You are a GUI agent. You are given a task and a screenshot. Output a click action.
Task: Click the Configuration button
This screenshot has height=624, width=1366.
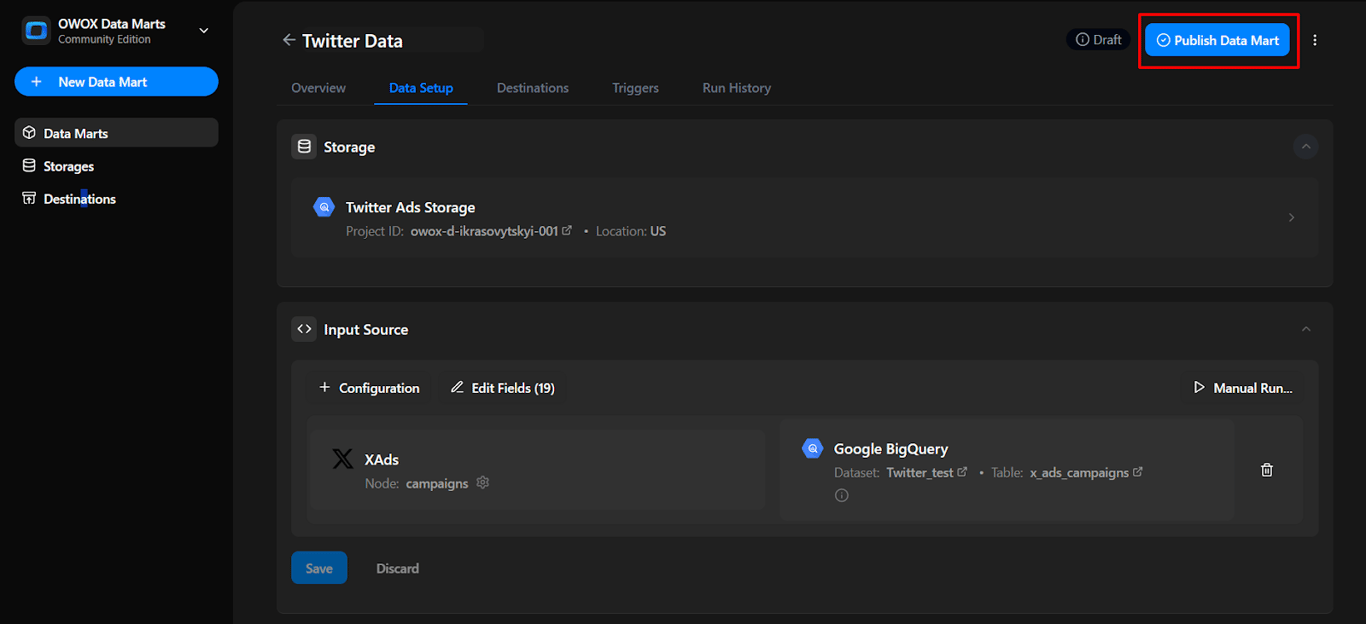coord(369,388)
